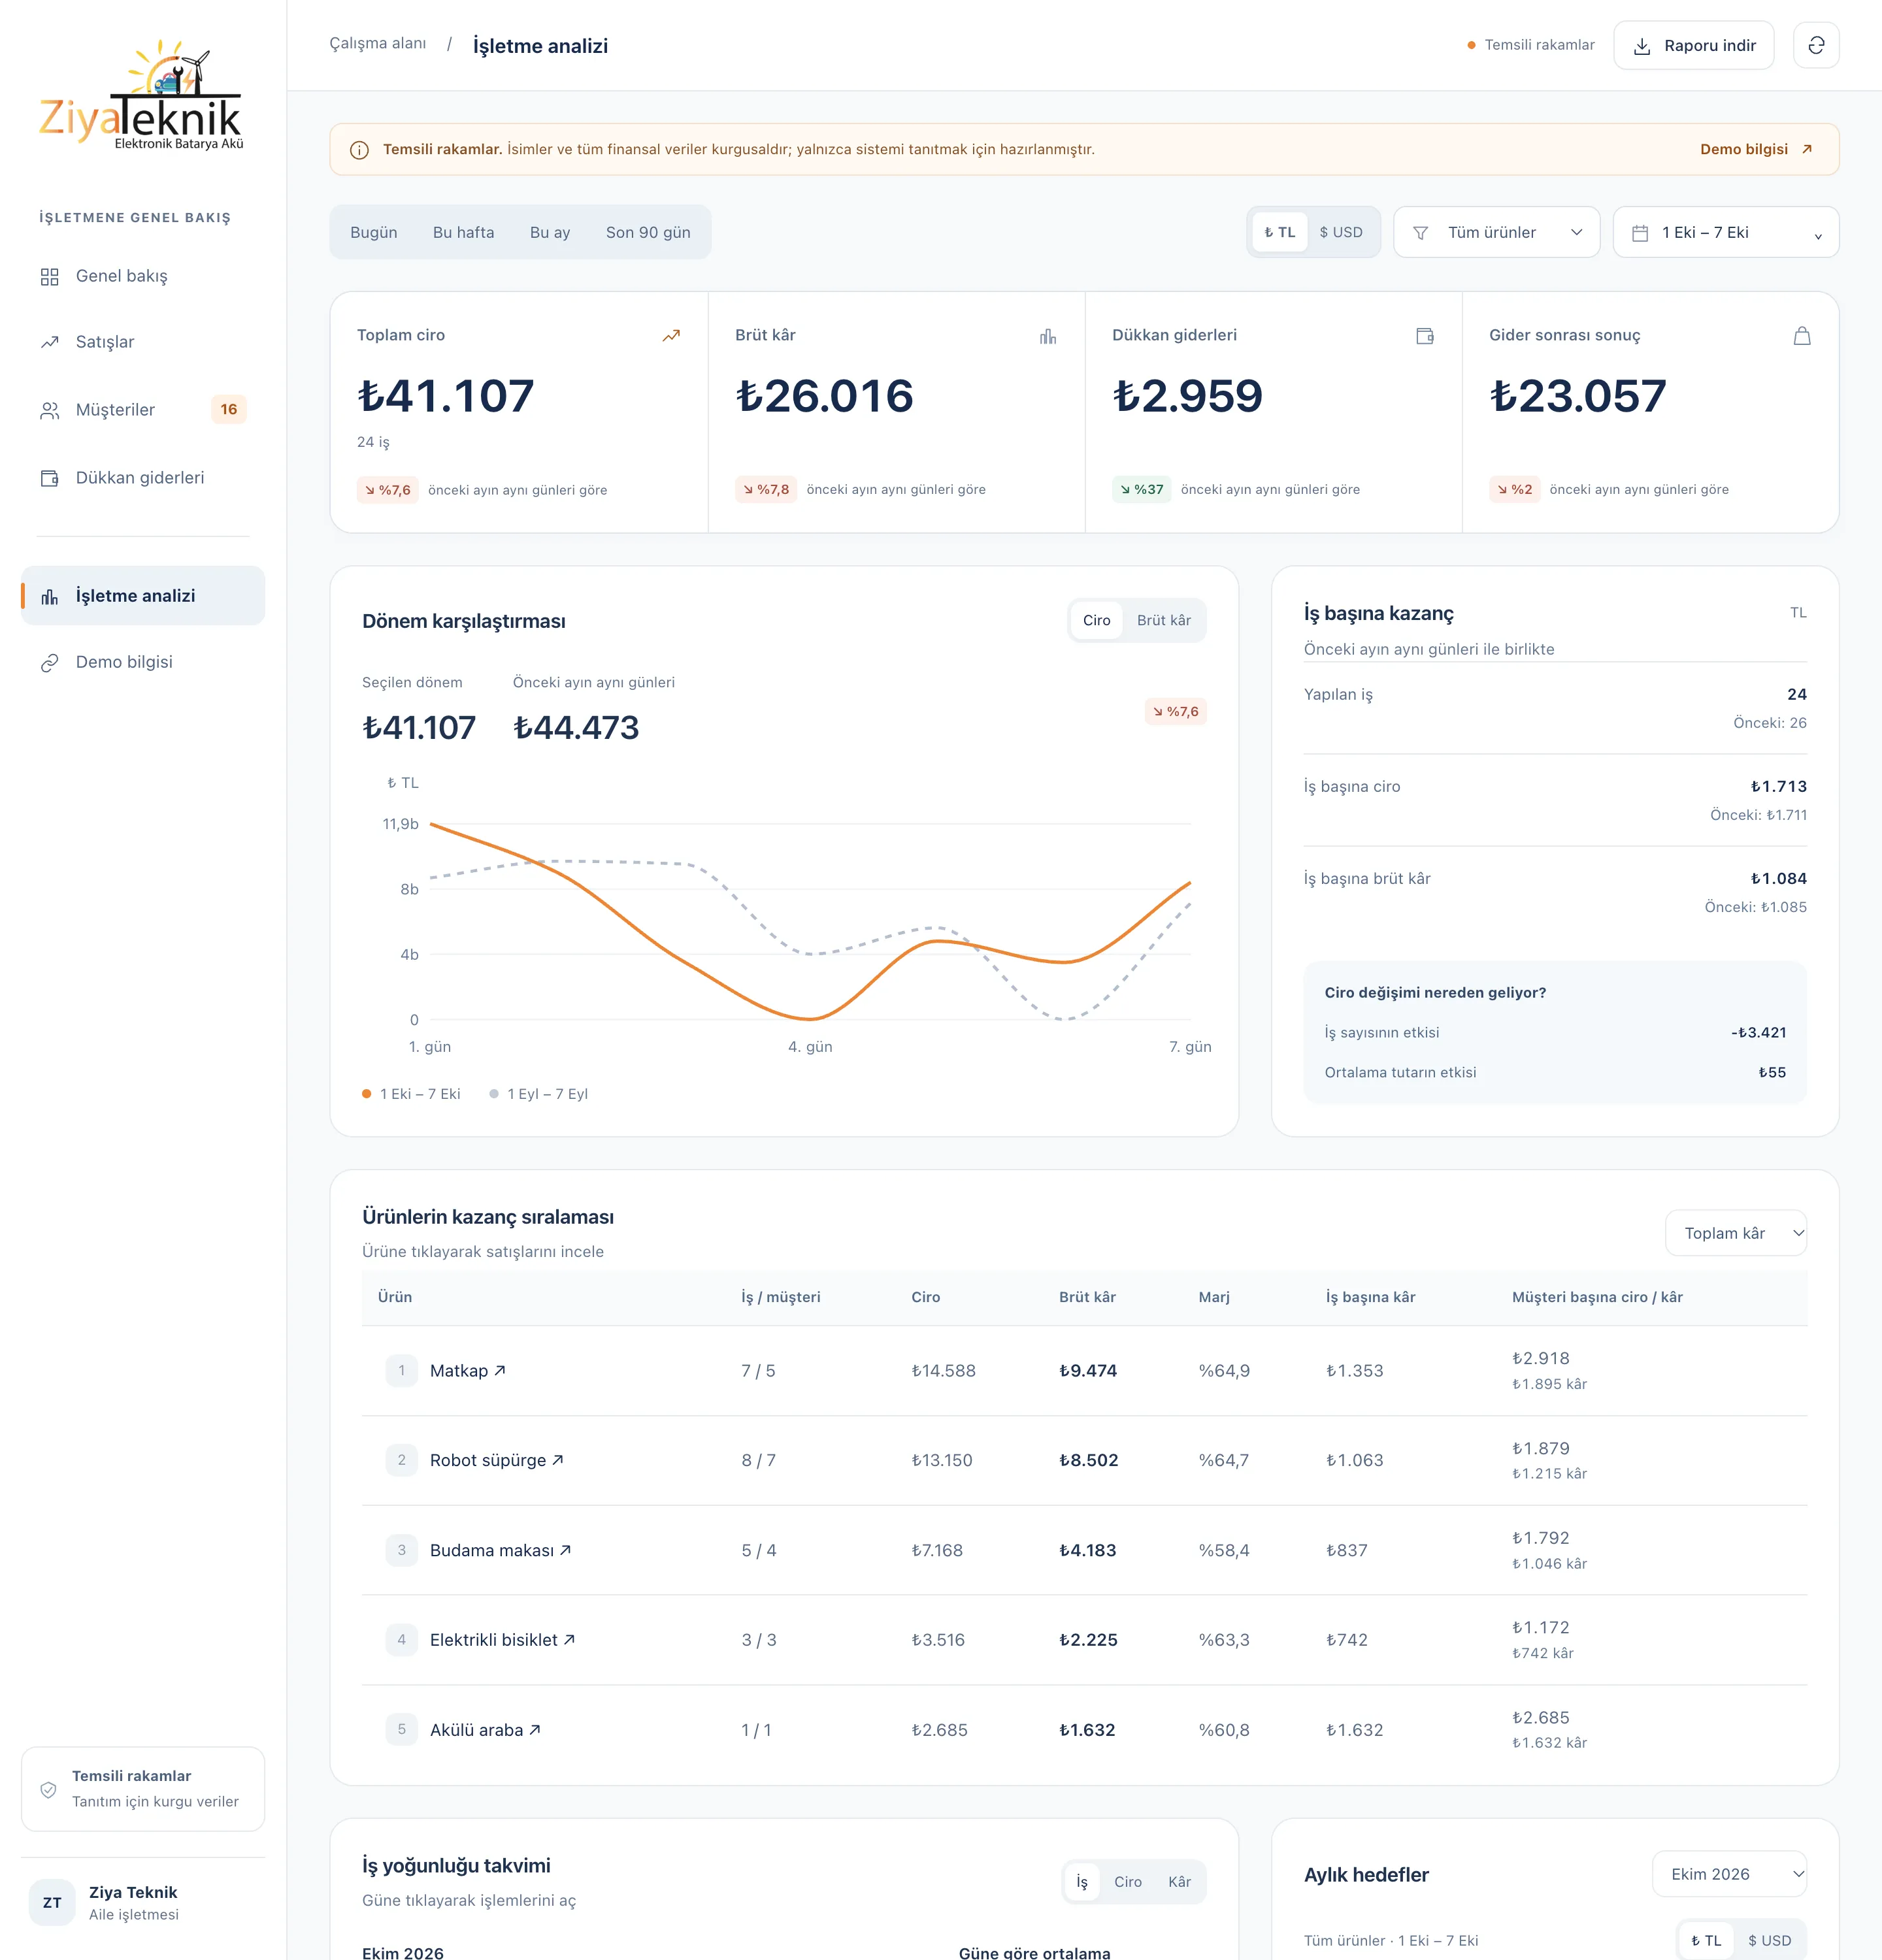Click the chart icon on Brüt kâr card
The height and width of the screenshot is (1960, 1882).
[1048, 336]
